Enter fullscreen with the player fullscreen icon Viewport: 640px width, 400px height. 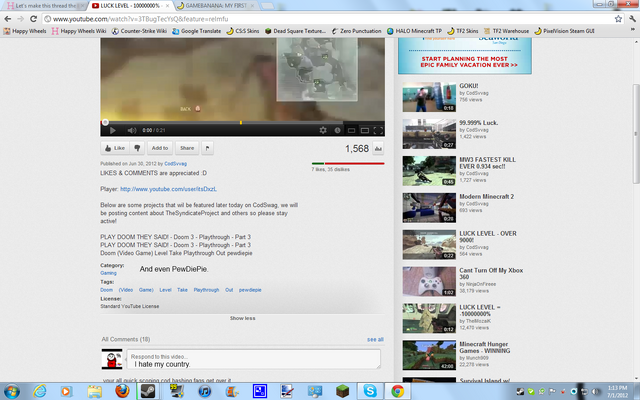pyautogui.click(x=378, y=130)
